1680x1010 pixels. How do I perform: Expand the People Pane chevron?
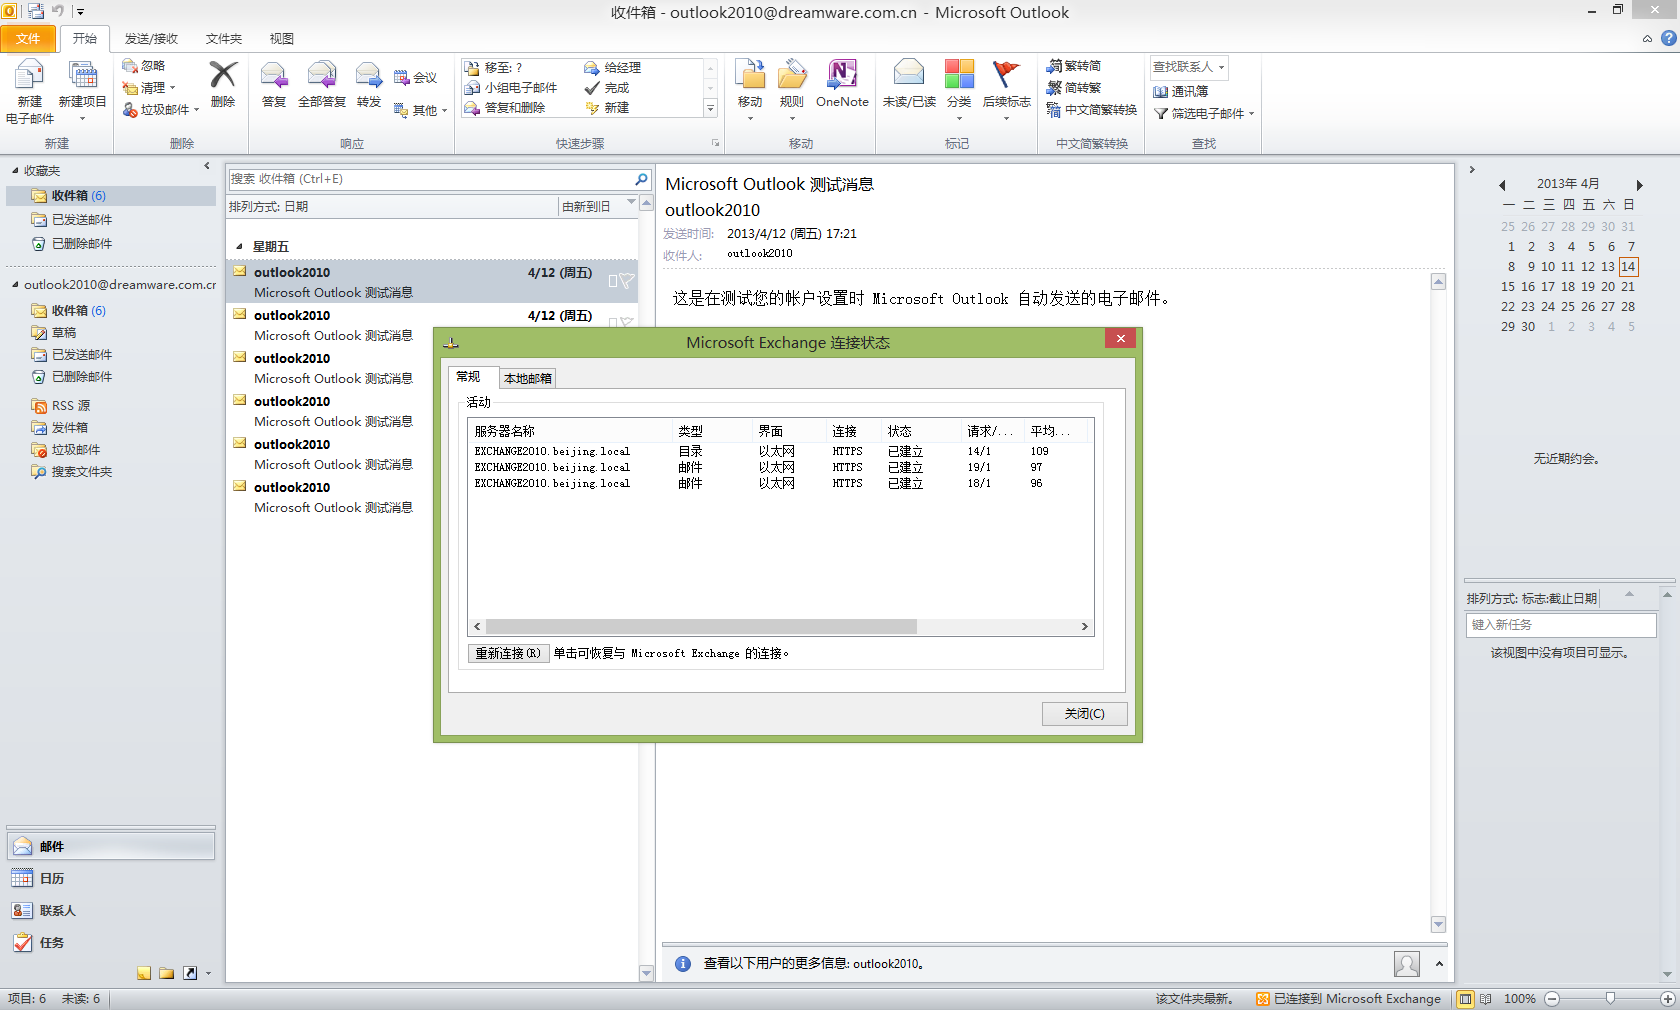1439,964
